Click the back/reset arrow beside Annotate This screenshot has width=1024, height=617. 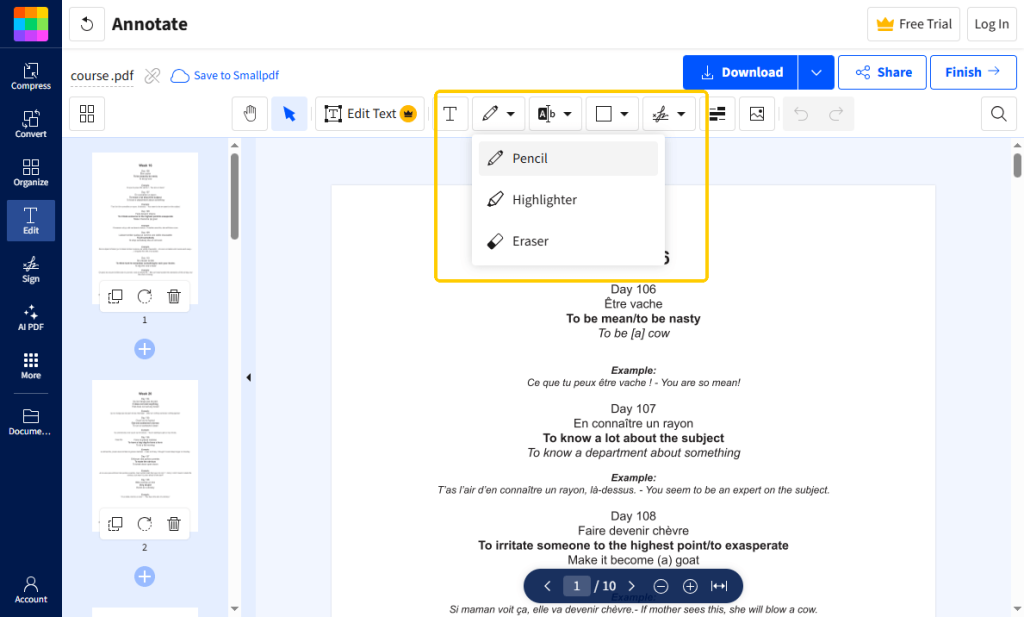click(x=87, y=24)
